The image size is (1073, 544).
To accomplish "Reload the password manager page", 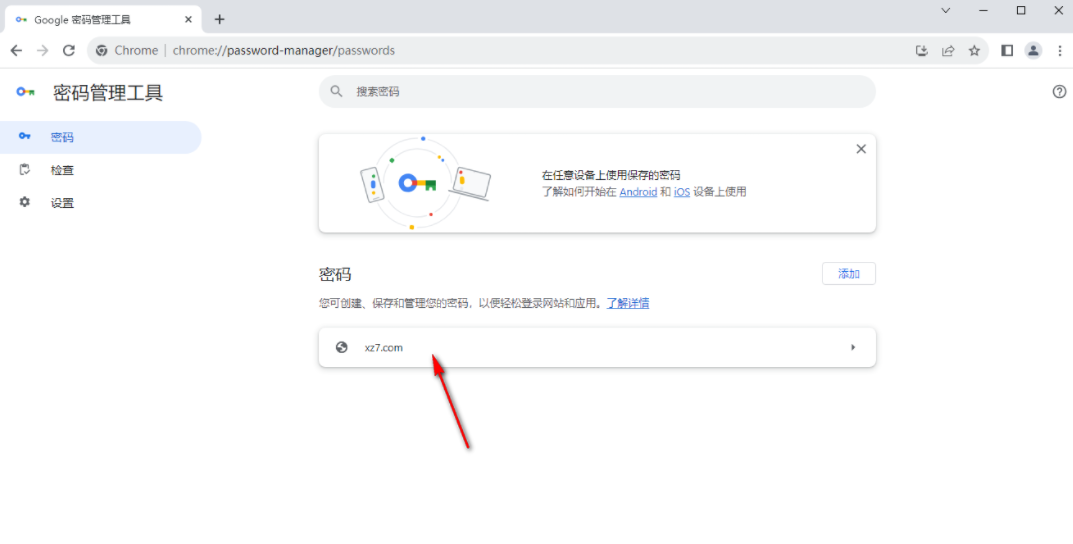I will [68, 51].
